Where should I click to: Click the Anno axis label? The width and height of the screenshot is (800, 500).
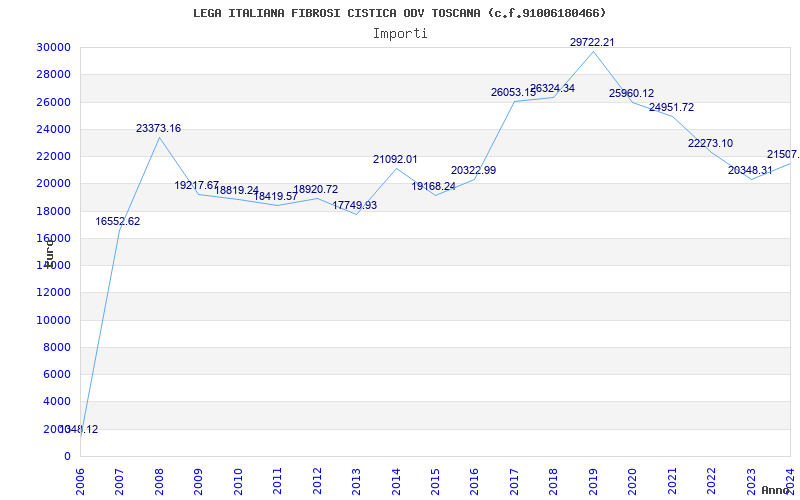click(775, 490)
